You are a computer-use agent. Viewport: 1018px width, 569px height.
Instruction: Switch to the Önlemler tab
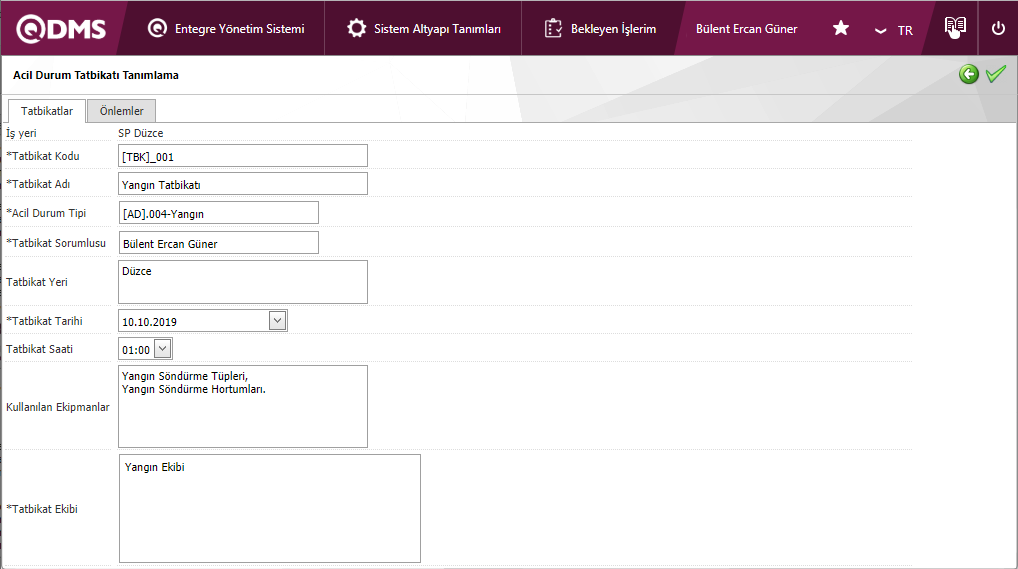point(121,111)
